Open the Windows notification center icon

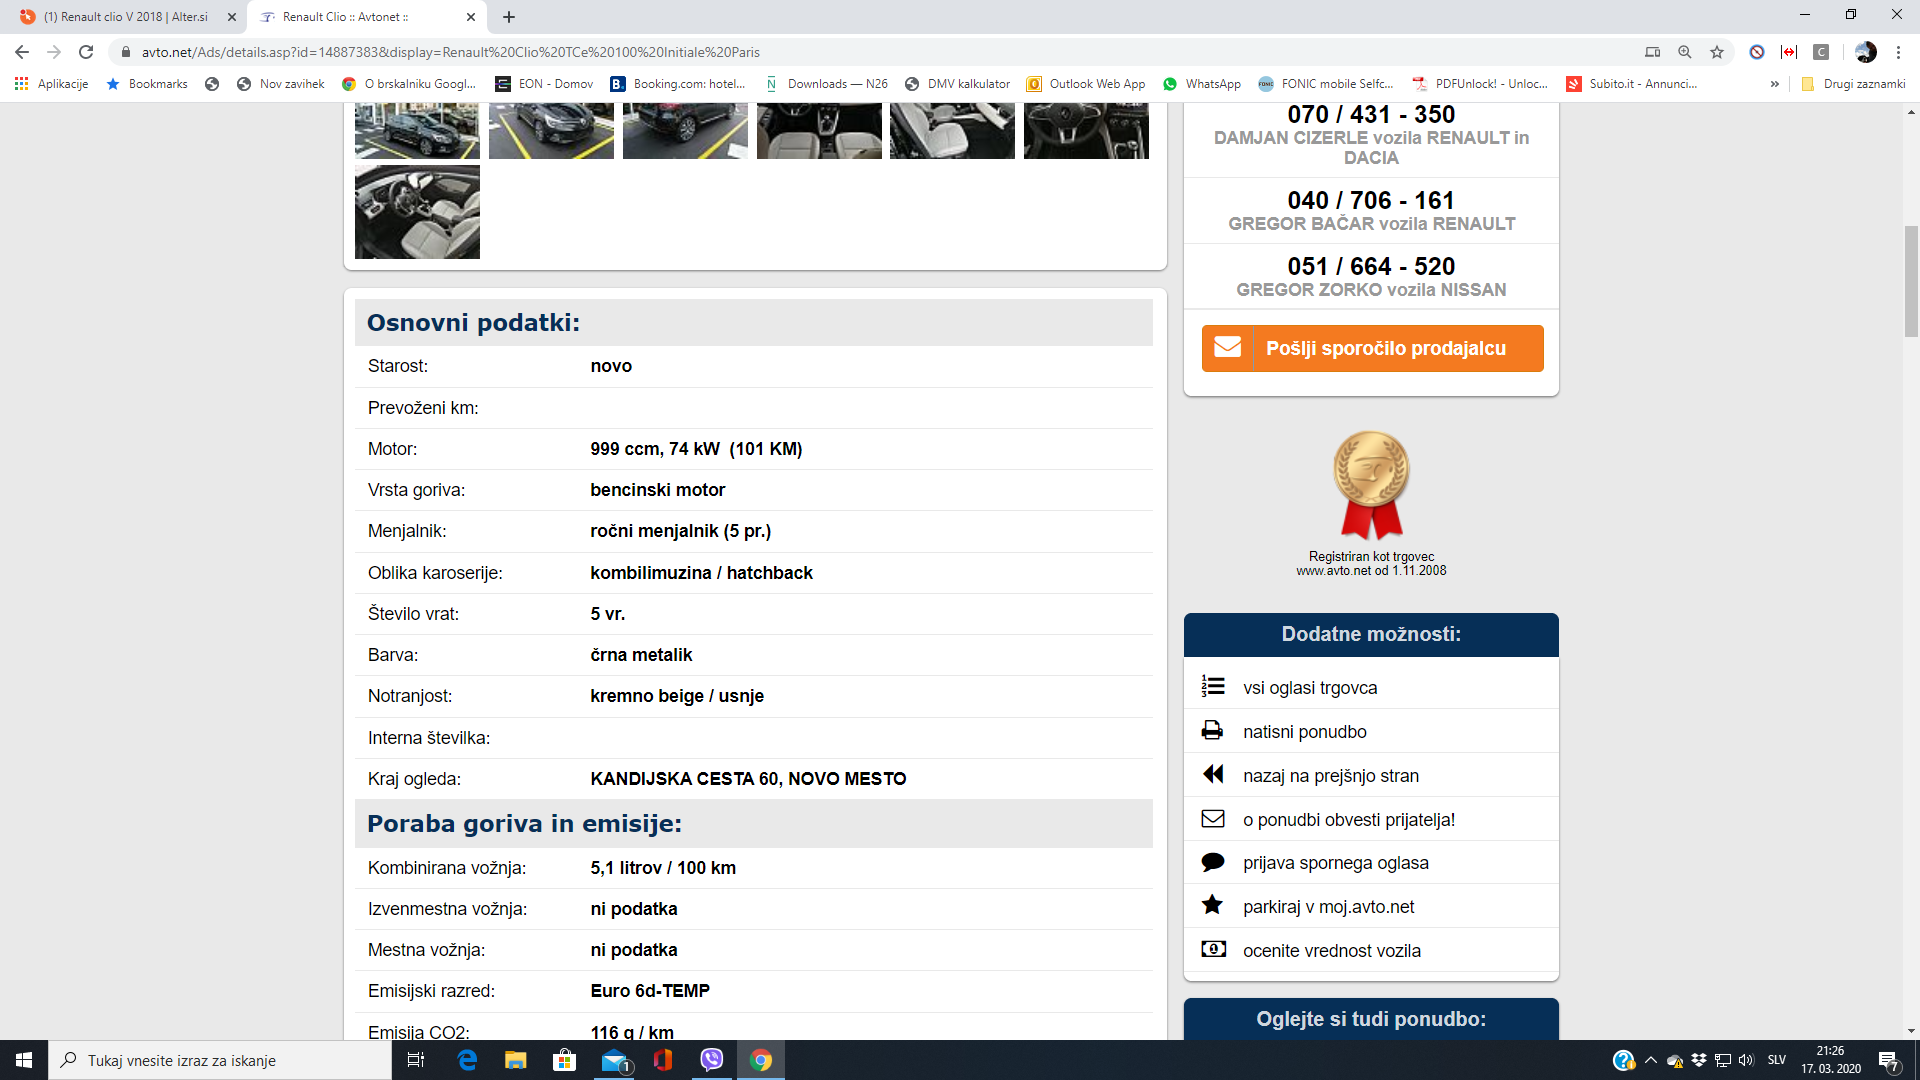click(1889, 1060)
